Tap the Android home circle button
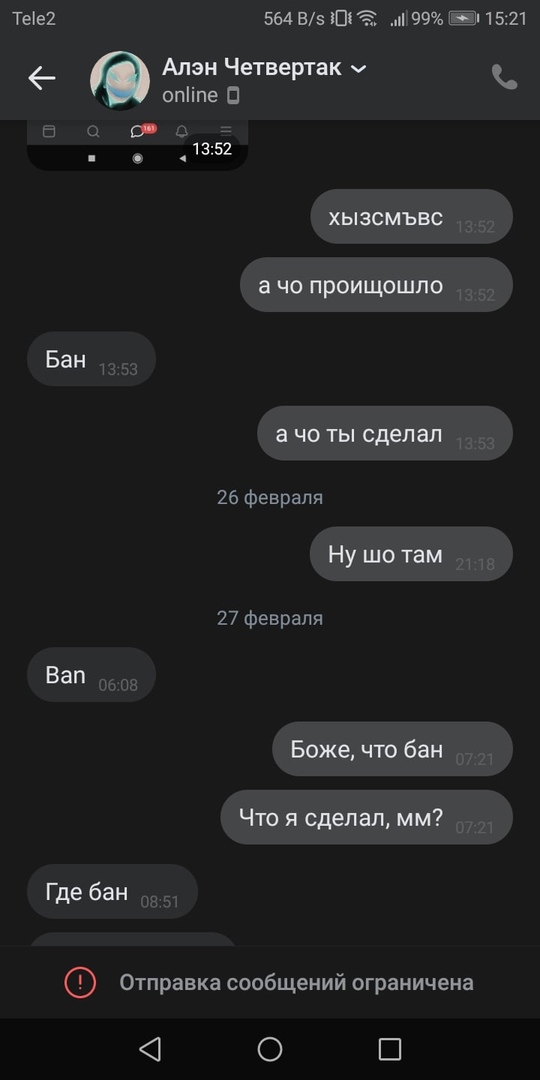Image resolution: width=540 pixels, height=1080 pixels. click(270, 1049)
